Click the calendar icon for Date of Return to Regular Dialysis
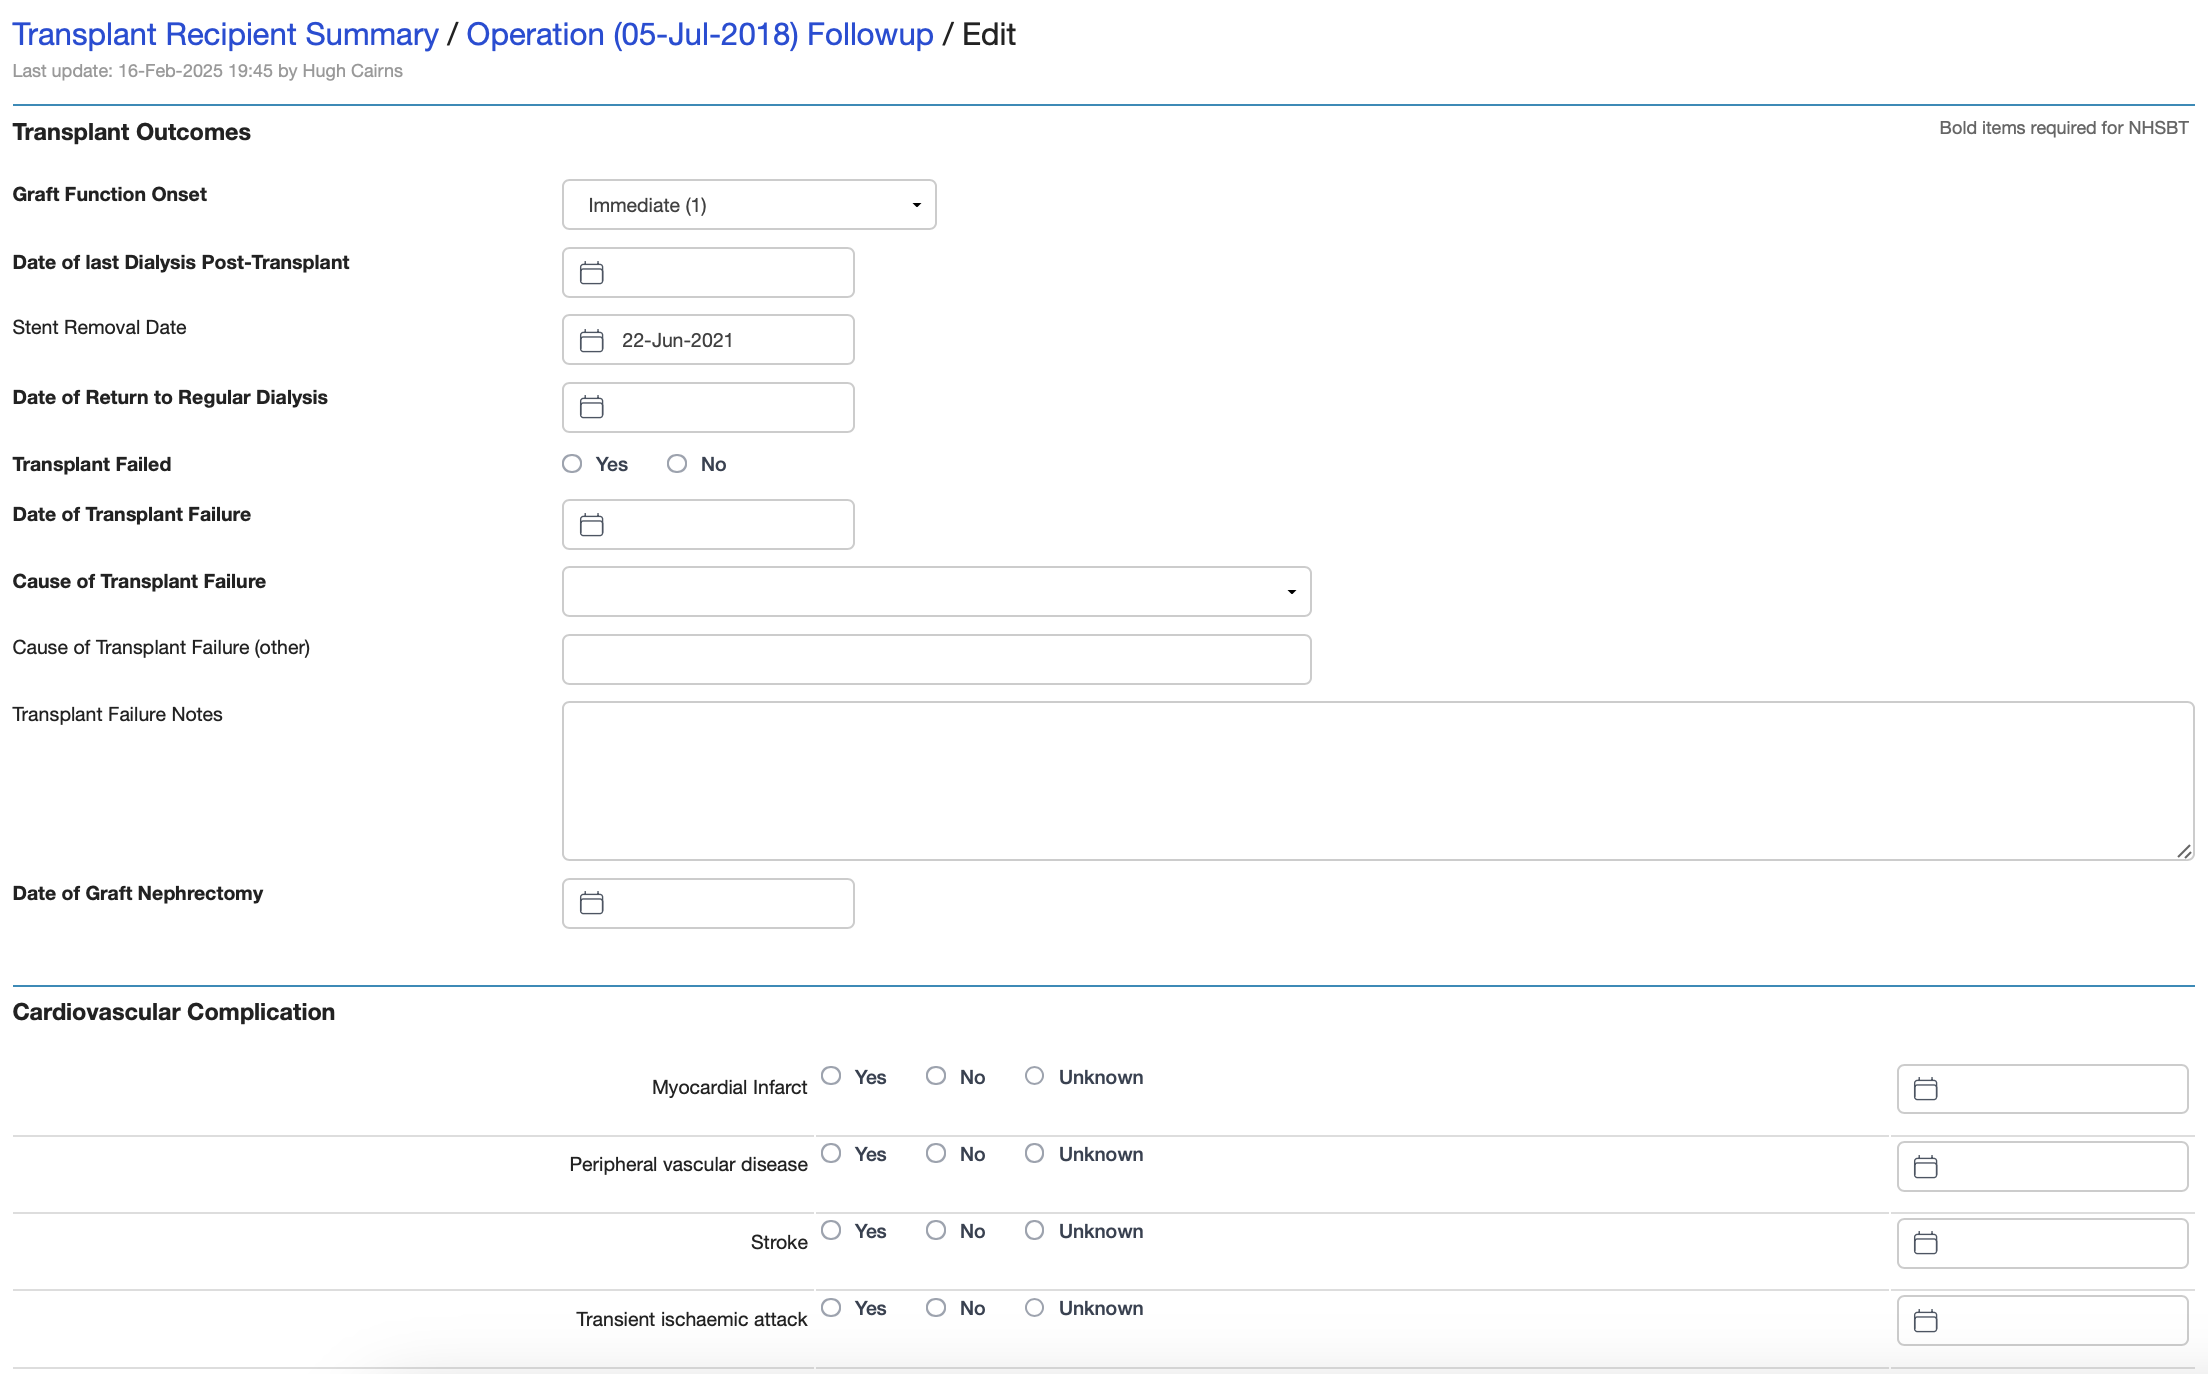The width and height of the screenshot is (2208, 1374). click(592, 407)
